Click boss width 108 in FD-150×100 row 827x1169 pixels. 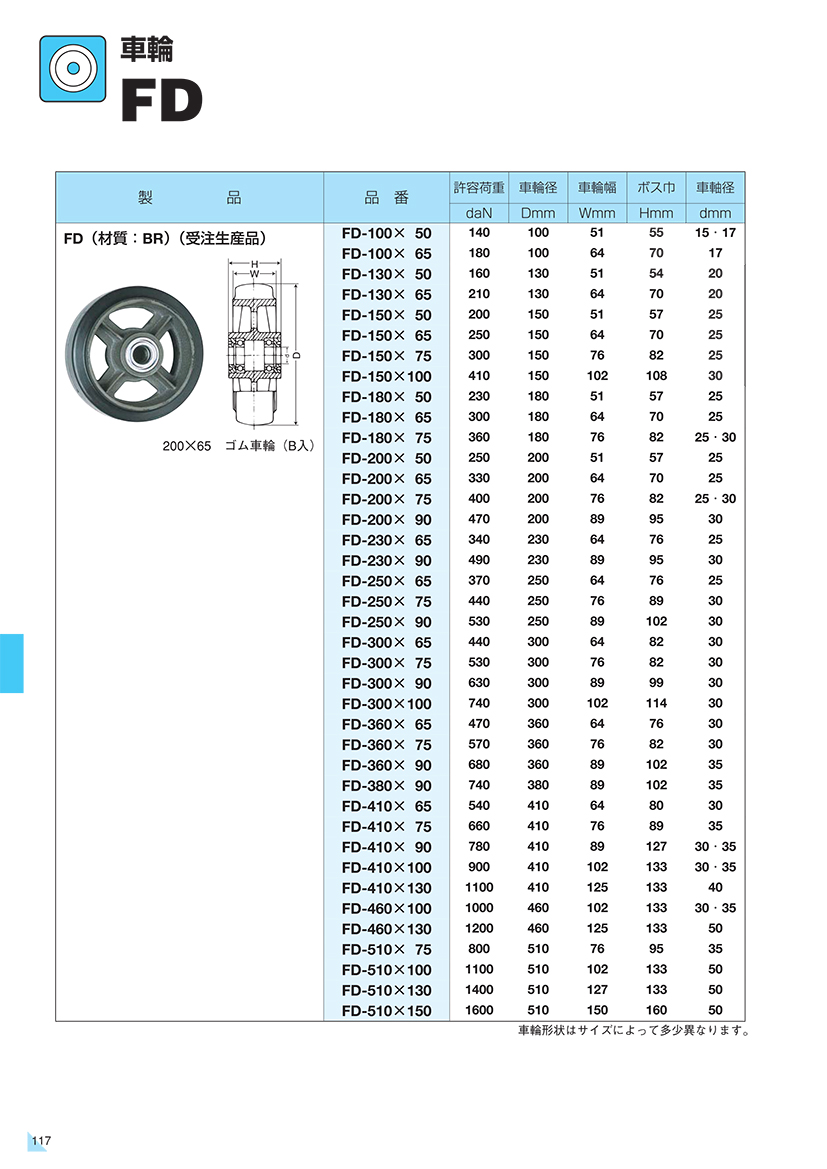656,376
